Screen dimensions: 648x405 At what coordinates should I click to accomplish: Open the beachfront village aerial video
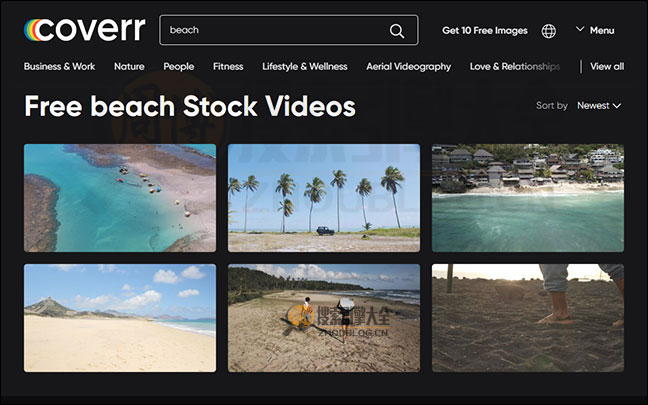[528, 198]
